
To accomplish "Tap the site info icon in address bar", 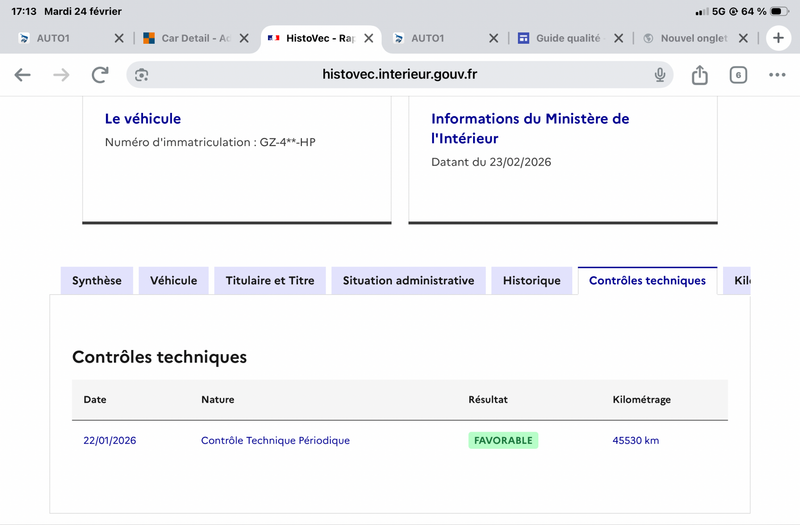I will (x=141, y=75).
